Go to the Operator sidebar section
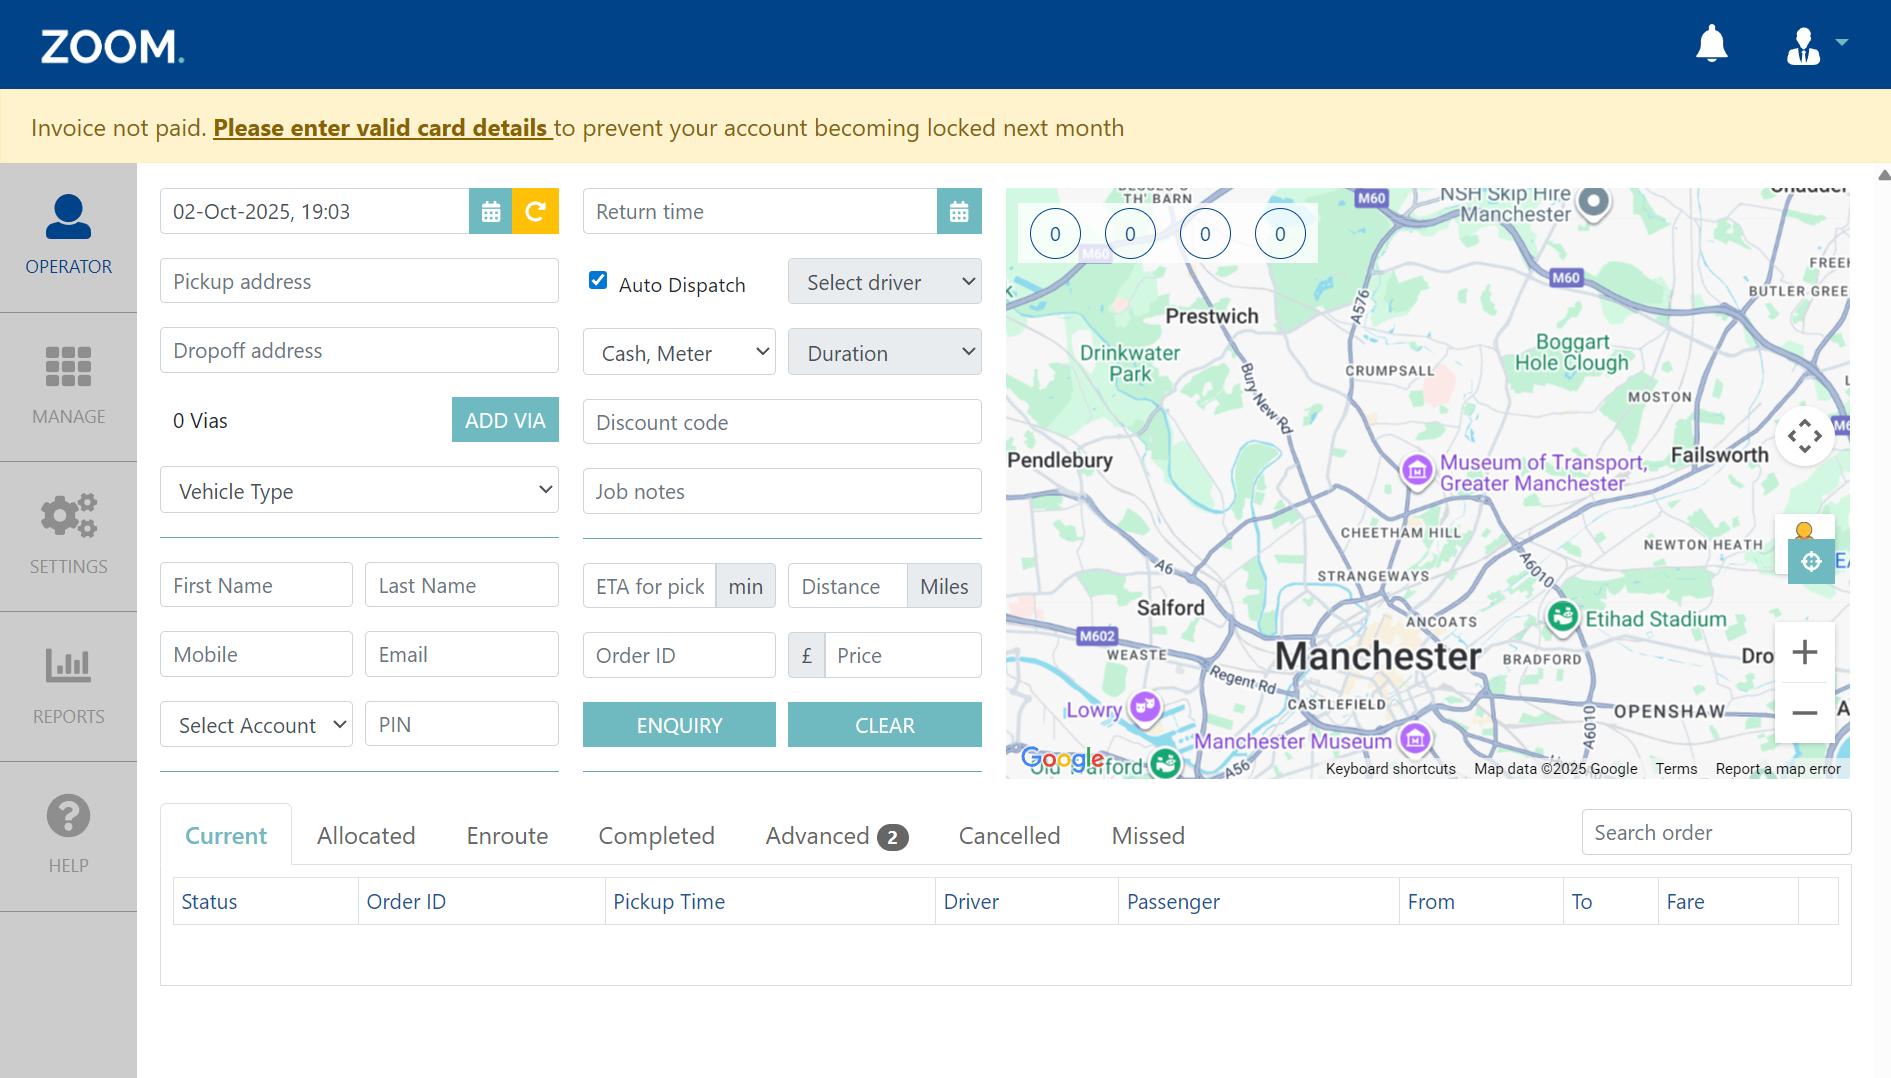The width and height of the screenshot is (1891, 1078). click(68, 237)
